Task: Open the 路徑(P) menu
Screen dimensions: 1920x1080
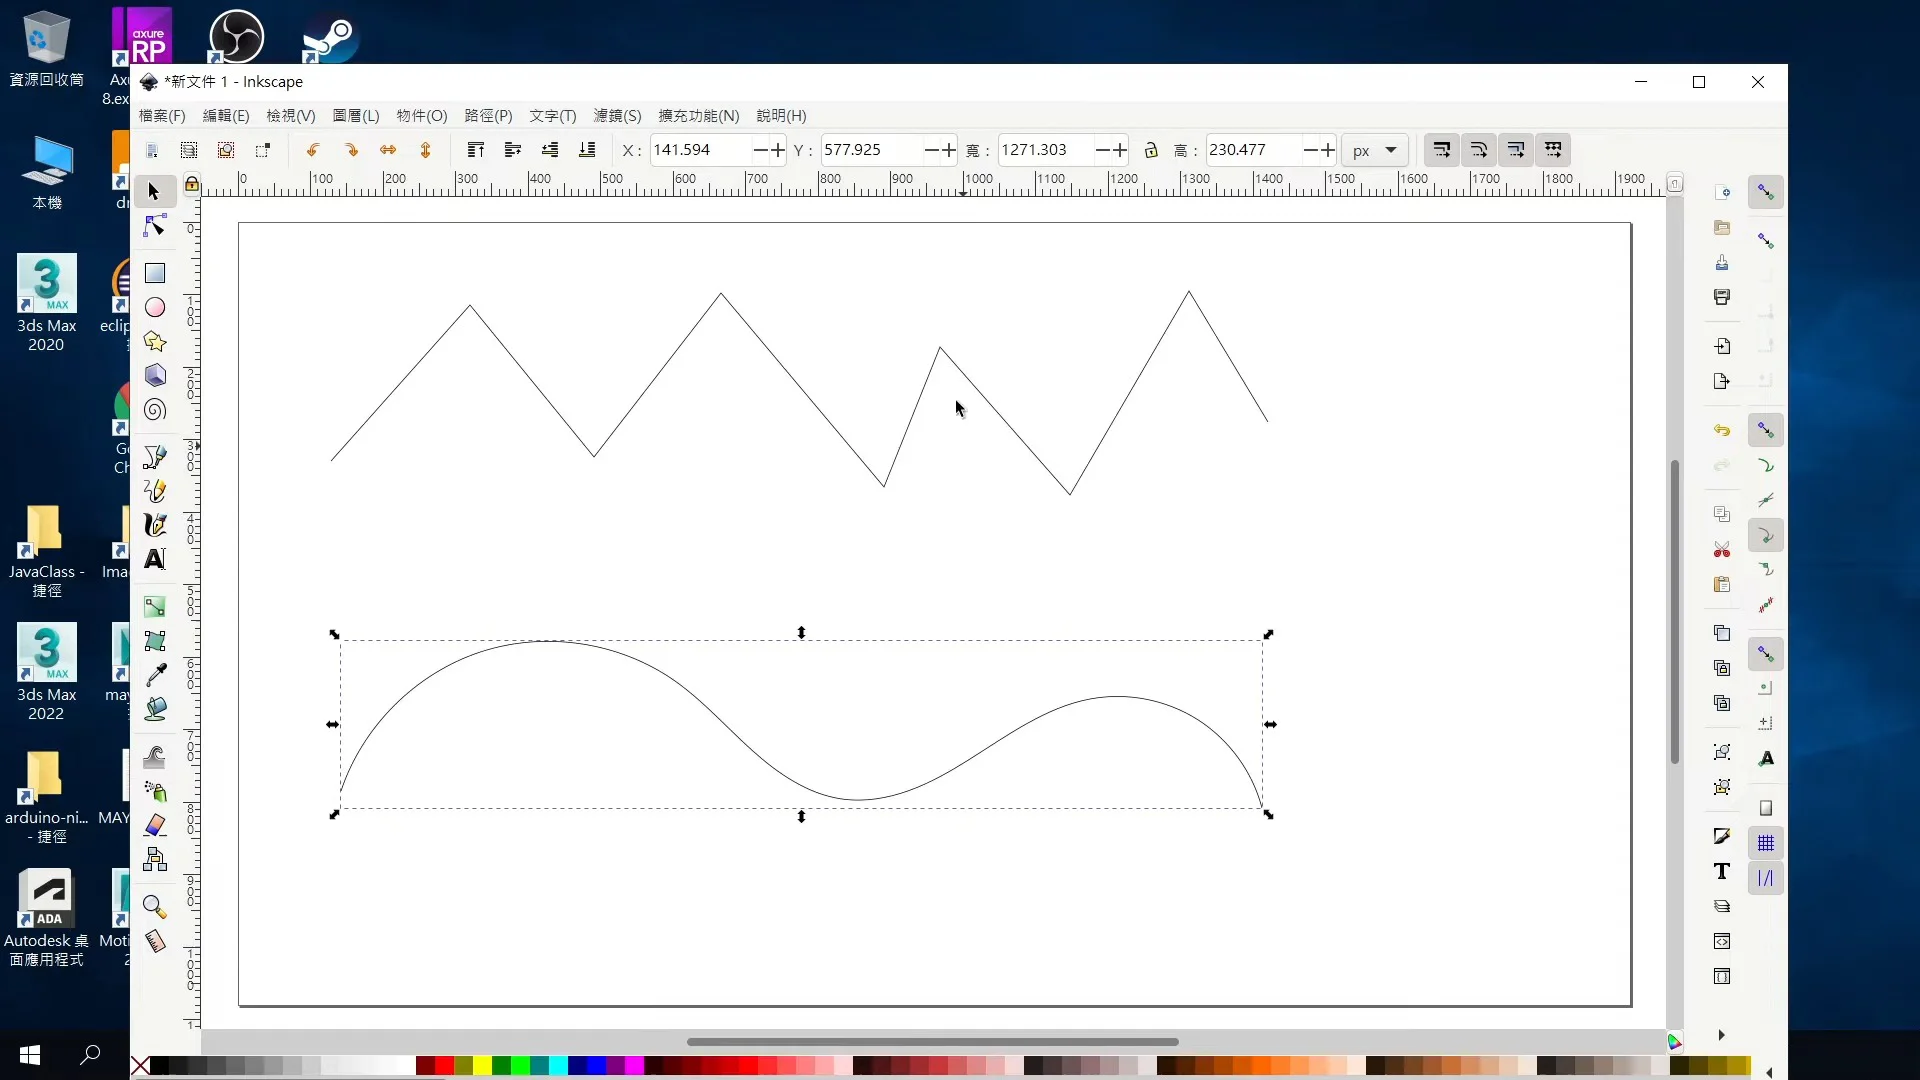Action: point(488,116)
